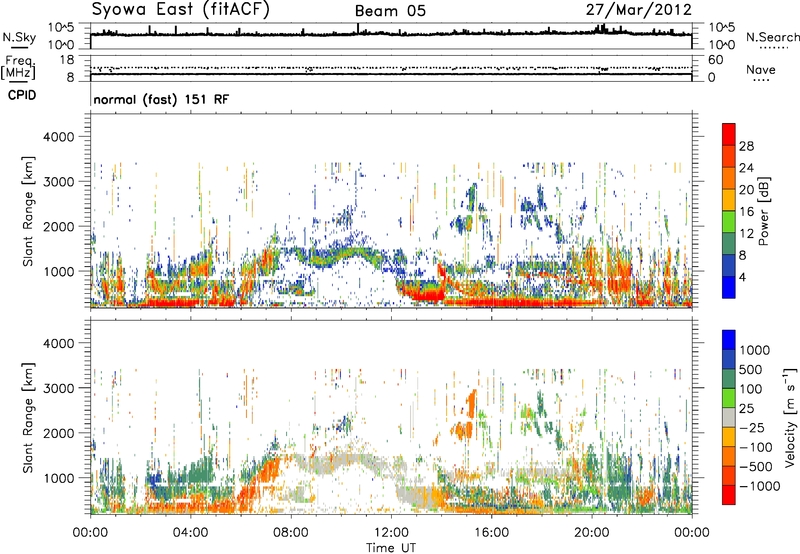Click the 'Time UT' axis label
This screenshot has height=554, width=800.
pos(391,548)
